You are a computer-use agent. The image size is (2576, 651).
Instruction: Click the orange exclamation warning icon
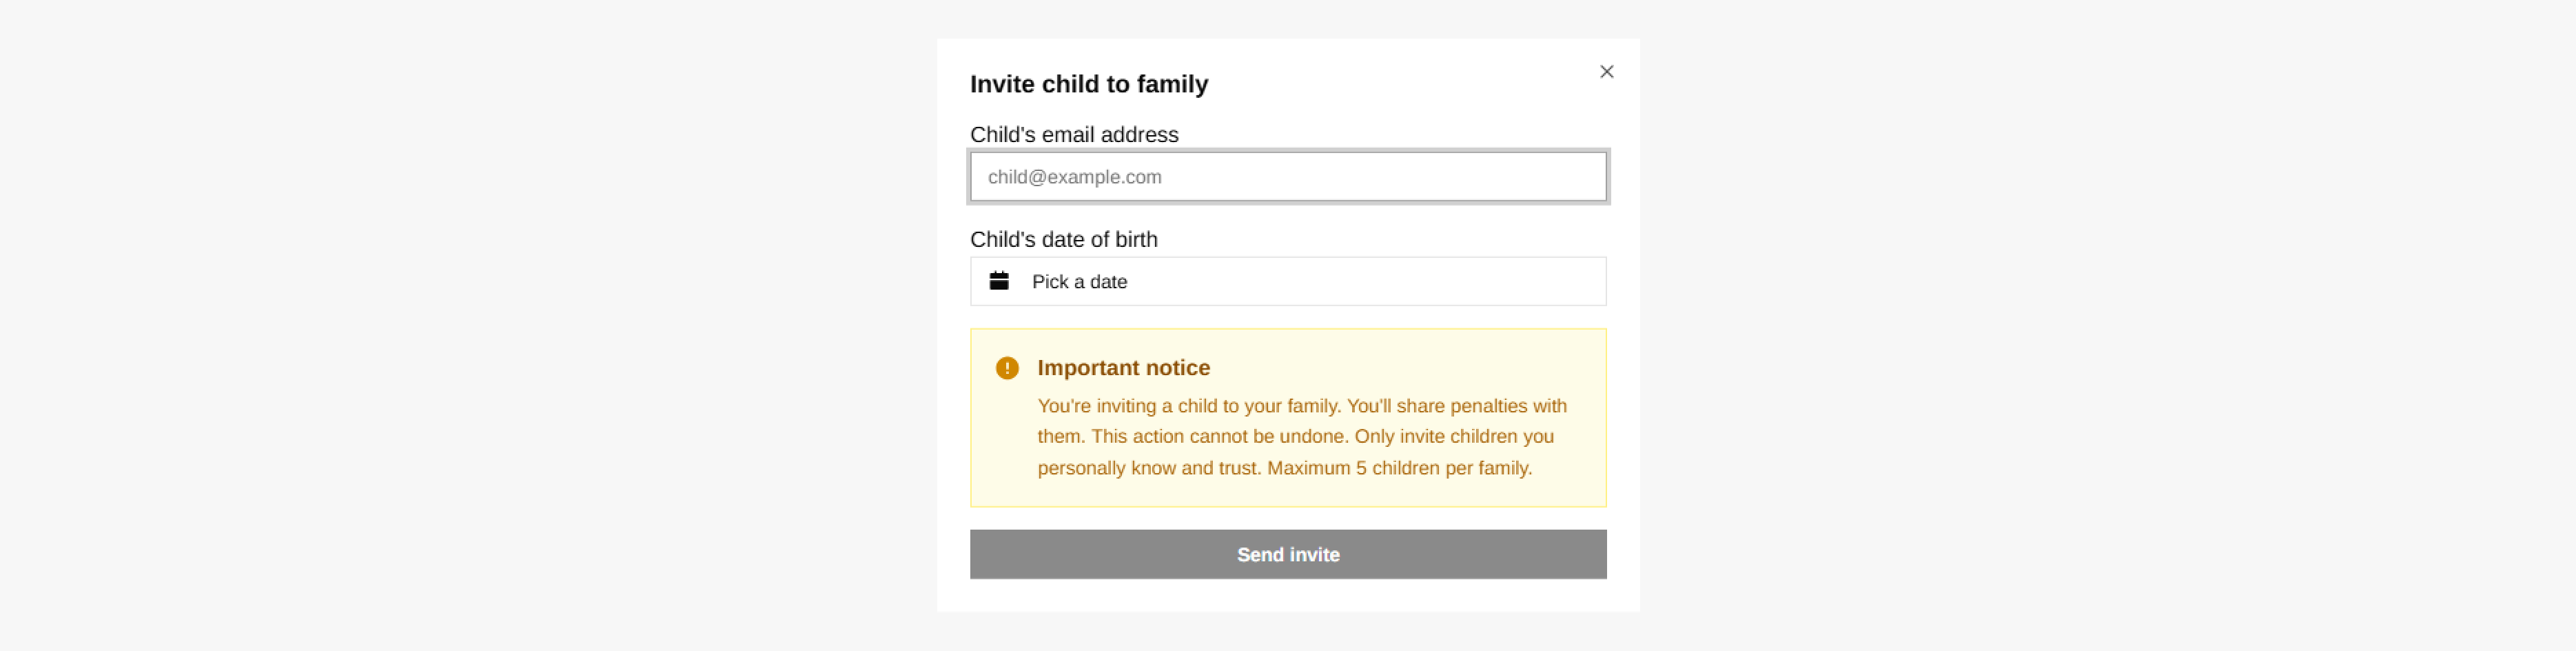click(1007, 368)
